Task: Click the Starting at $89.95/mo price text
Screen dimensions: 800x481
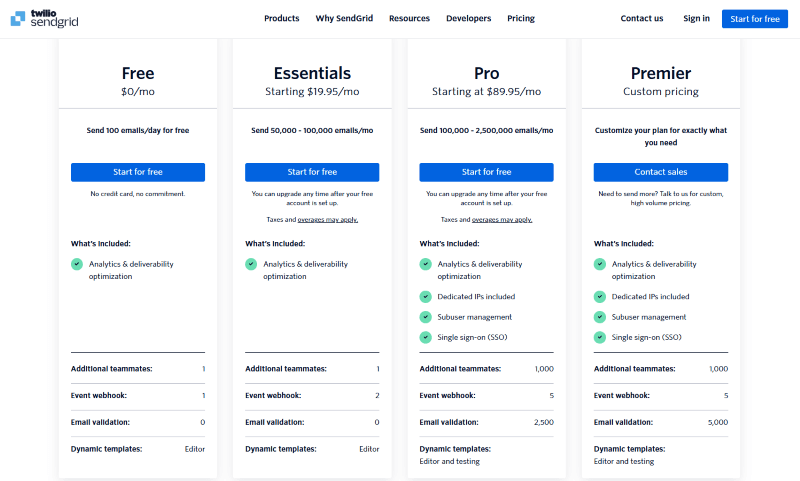Action: coord(486,92)
